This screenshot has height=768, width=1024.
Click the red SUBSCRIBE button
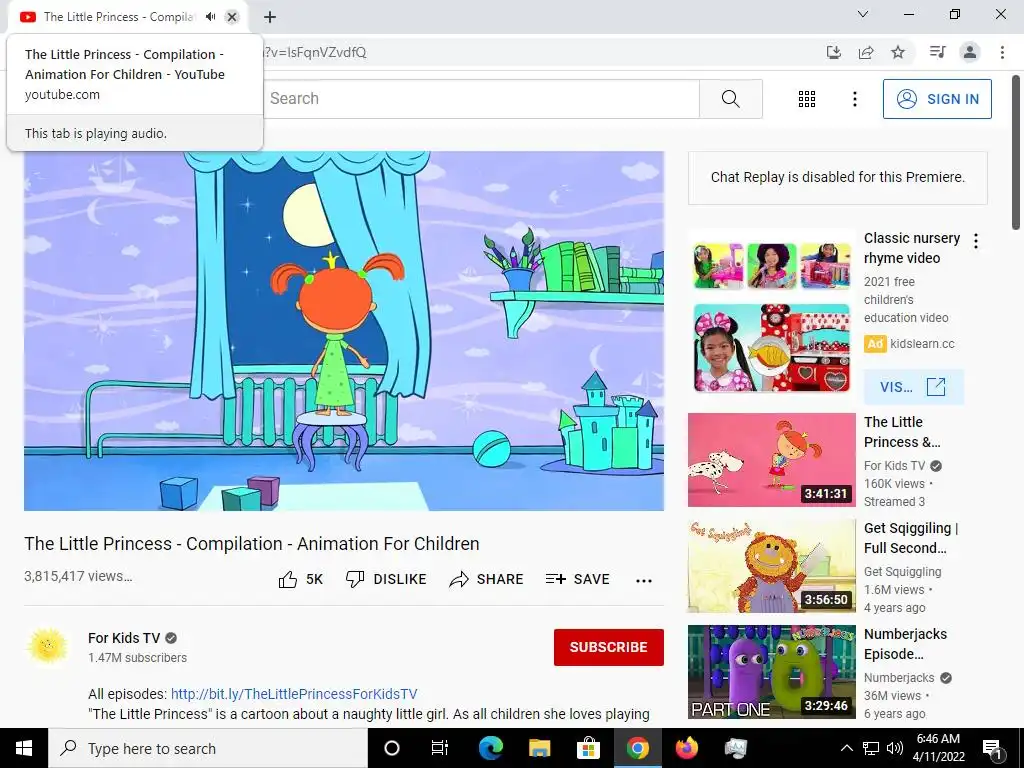tap(609, 647)
